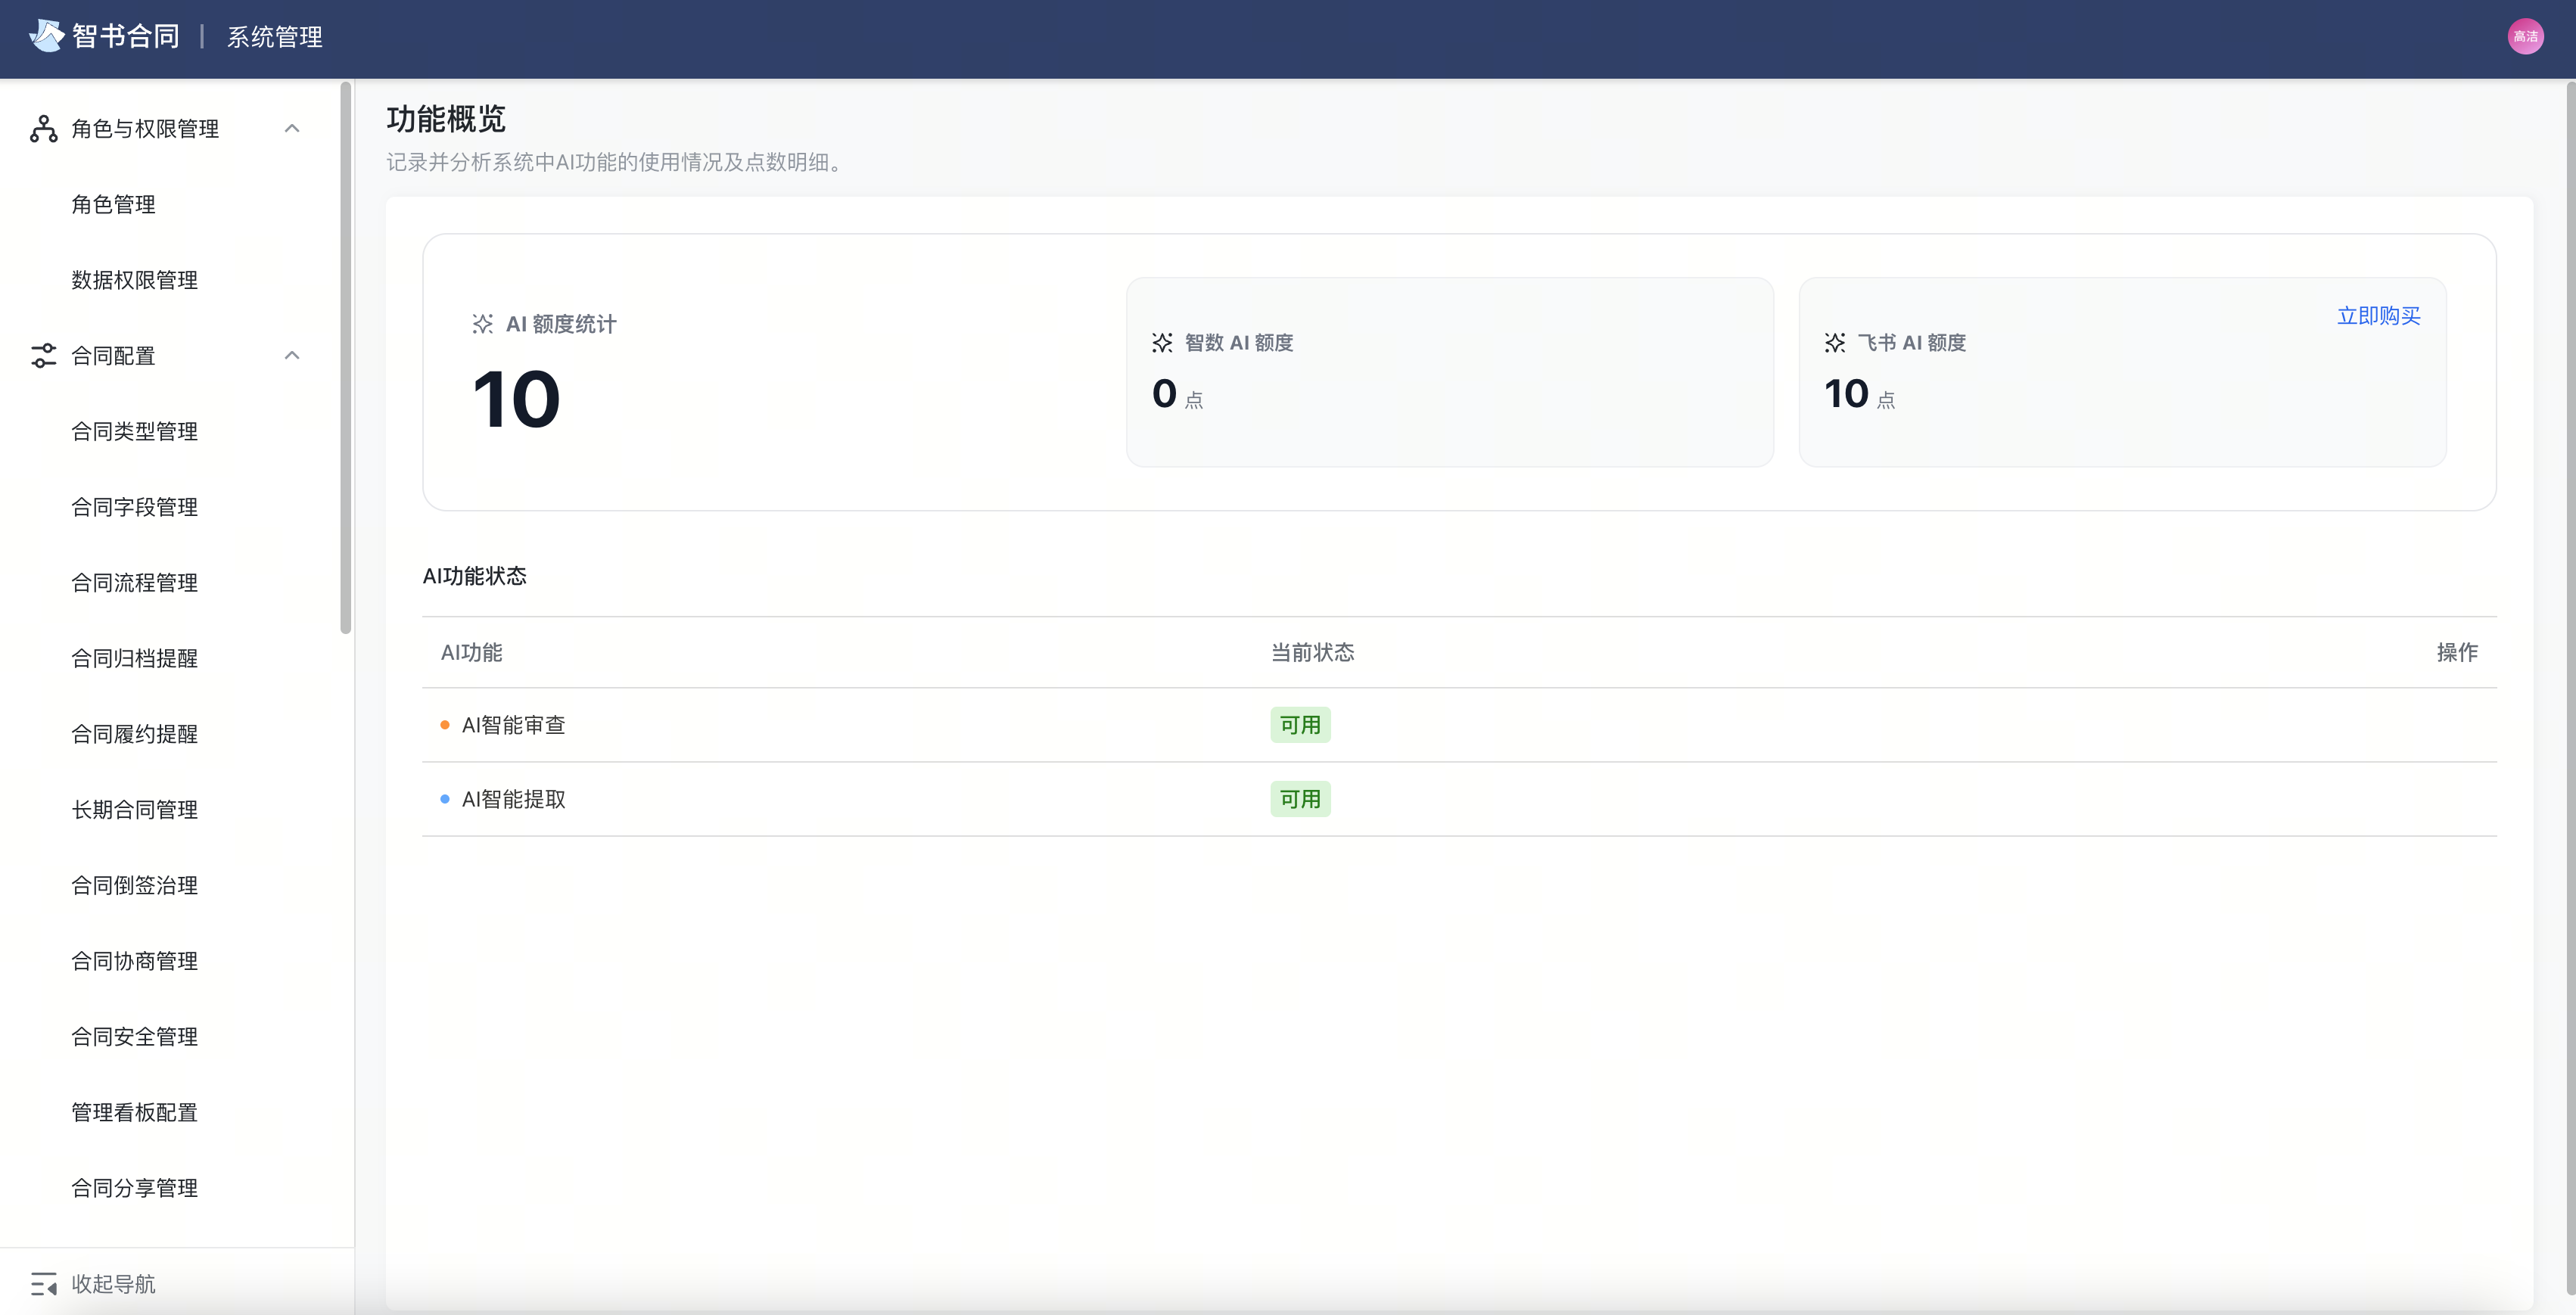Select 合同安全管理 from sidebar
Screen dimensions: 2576x1315
tap(134, 1037)
